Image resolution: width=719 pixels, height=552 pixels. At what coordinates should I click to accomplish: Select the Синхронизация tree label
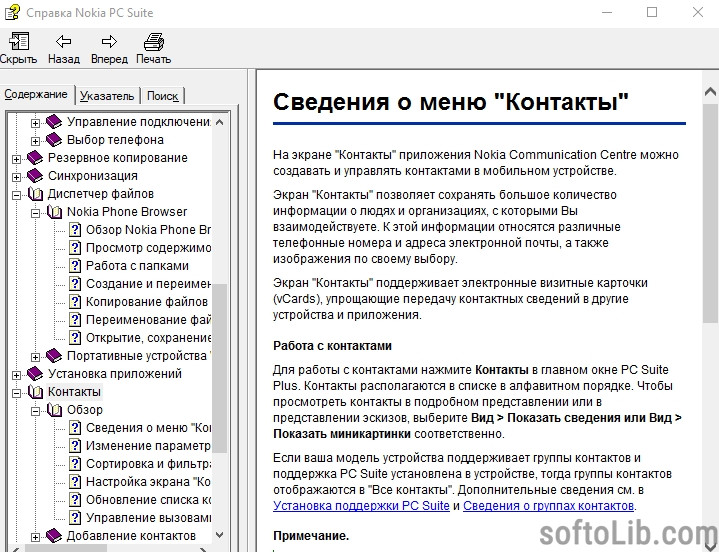coord(93,176)
